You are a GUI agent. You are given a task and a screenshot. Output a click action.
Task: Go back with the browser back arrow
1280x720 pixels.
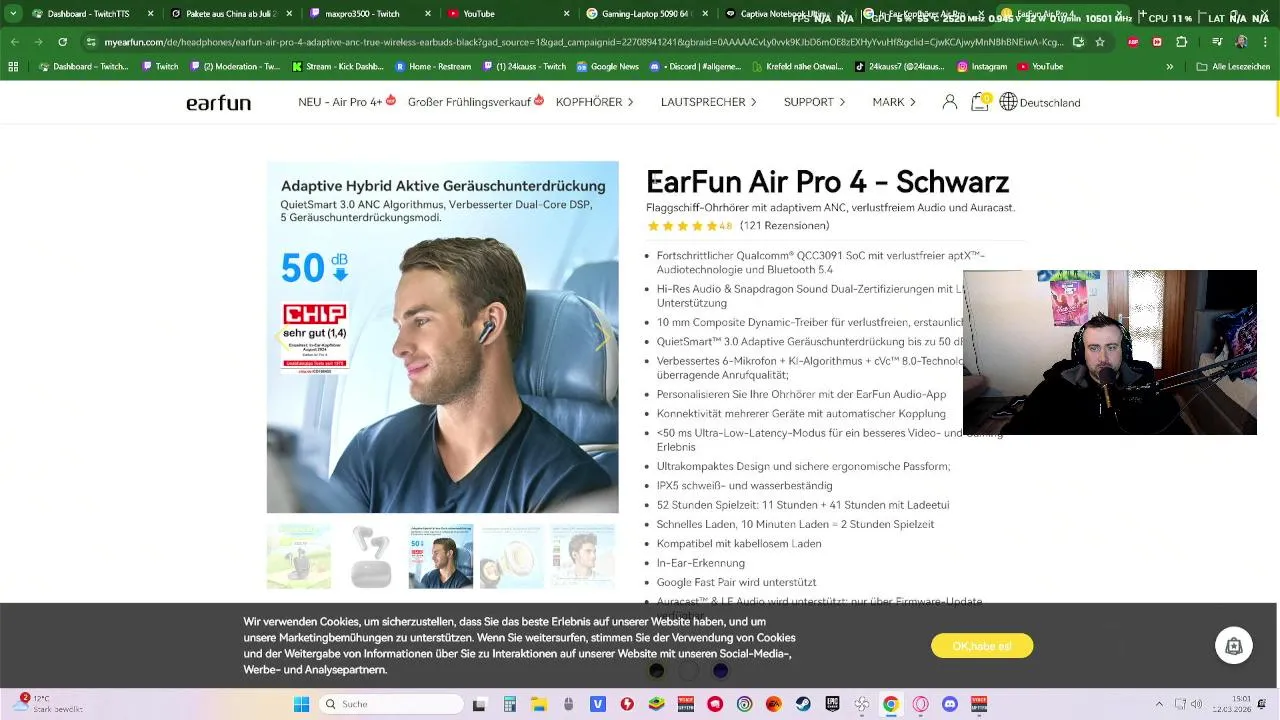tap(13, 42)
